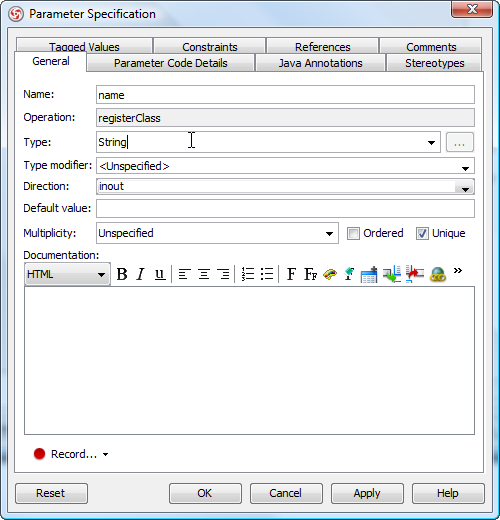Open font color palette icon
The height and width of the screenshot is (520, 500).
330,274
